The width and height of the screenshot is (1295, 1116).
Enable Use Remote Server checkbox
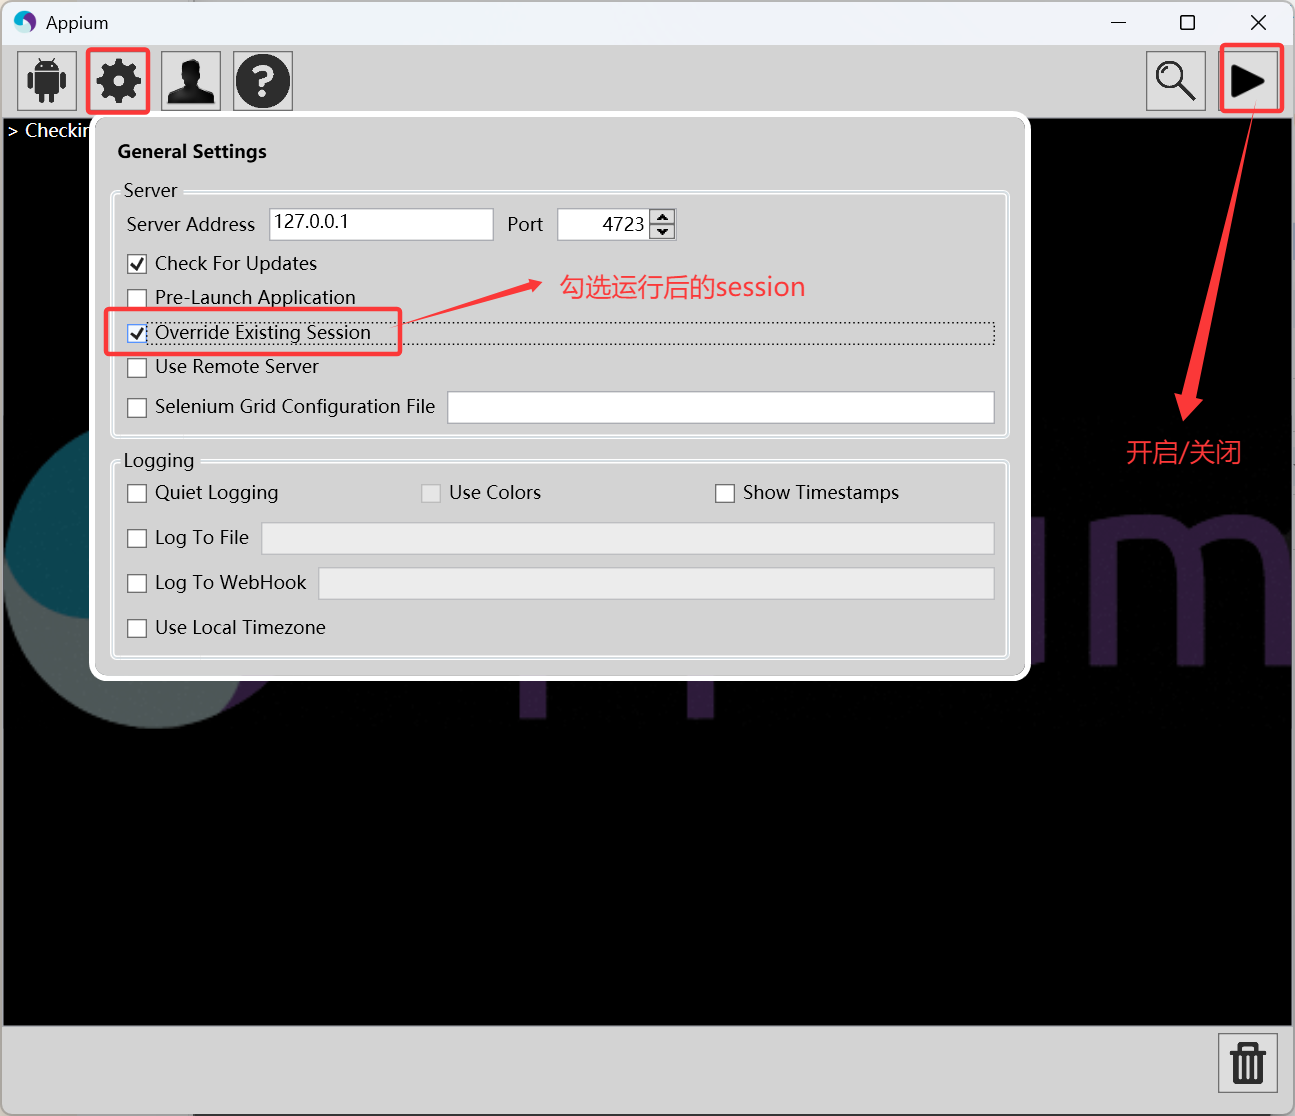point(138,367)
